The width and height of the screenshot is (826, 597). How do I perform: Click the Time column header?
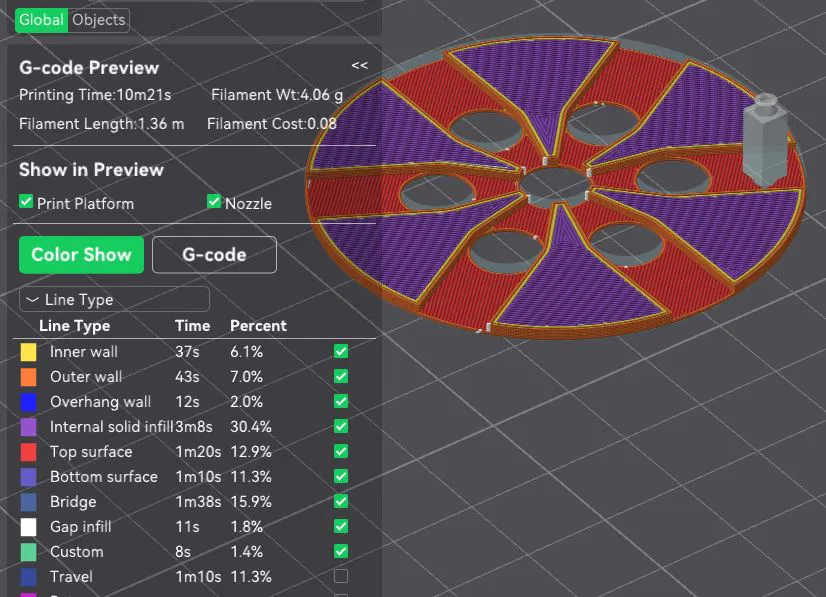click(192, 326)
